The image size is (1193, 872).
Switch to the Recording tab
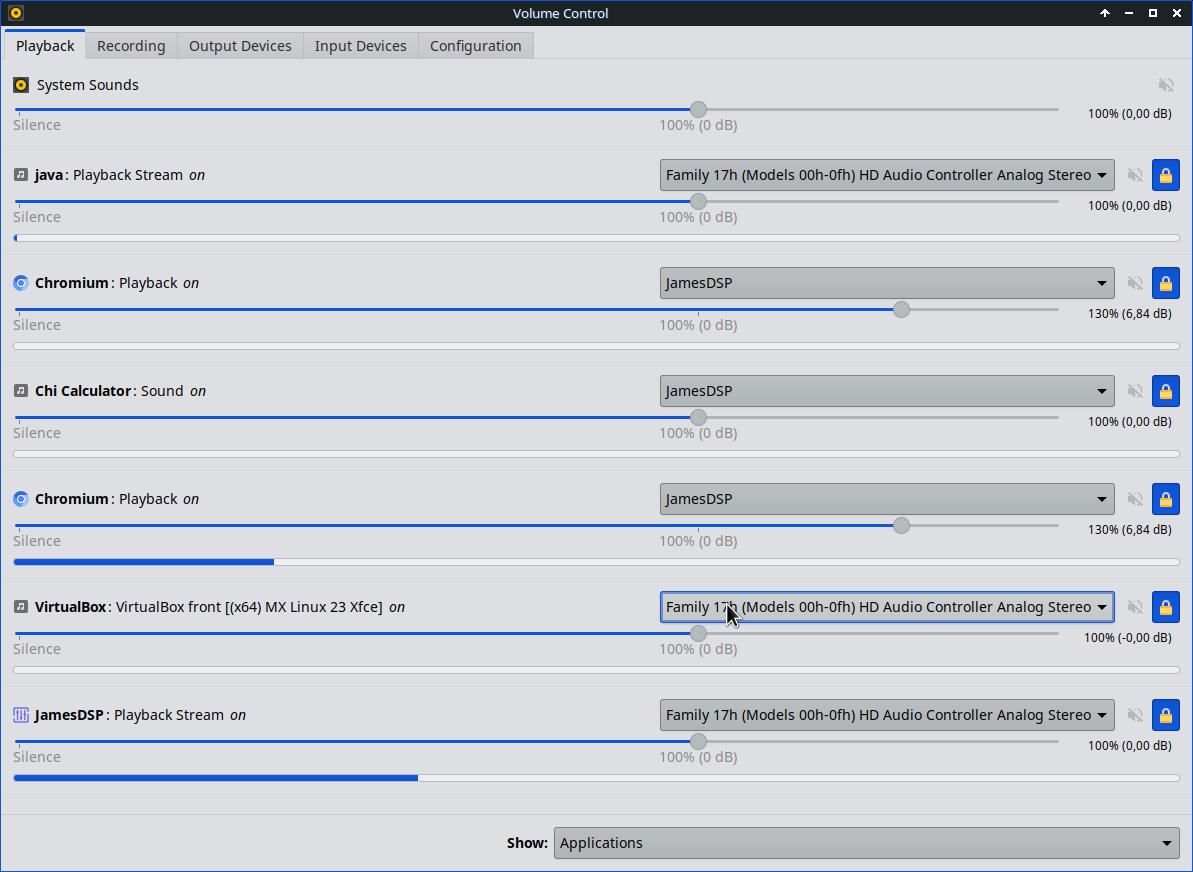coord(131,46)
